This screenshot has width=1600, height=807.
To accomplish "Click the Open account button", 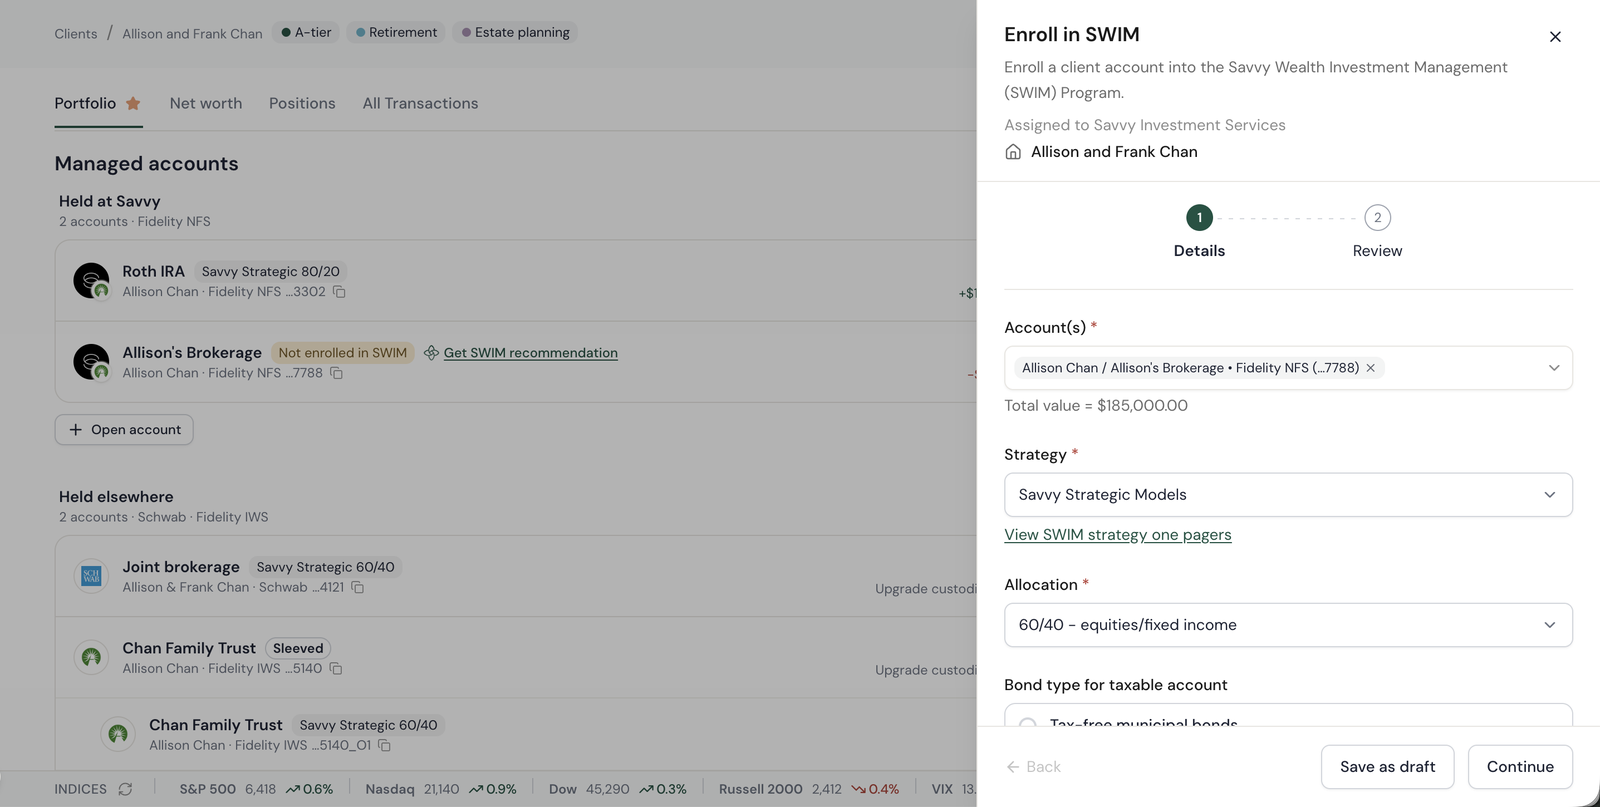I will coord(124,430).
